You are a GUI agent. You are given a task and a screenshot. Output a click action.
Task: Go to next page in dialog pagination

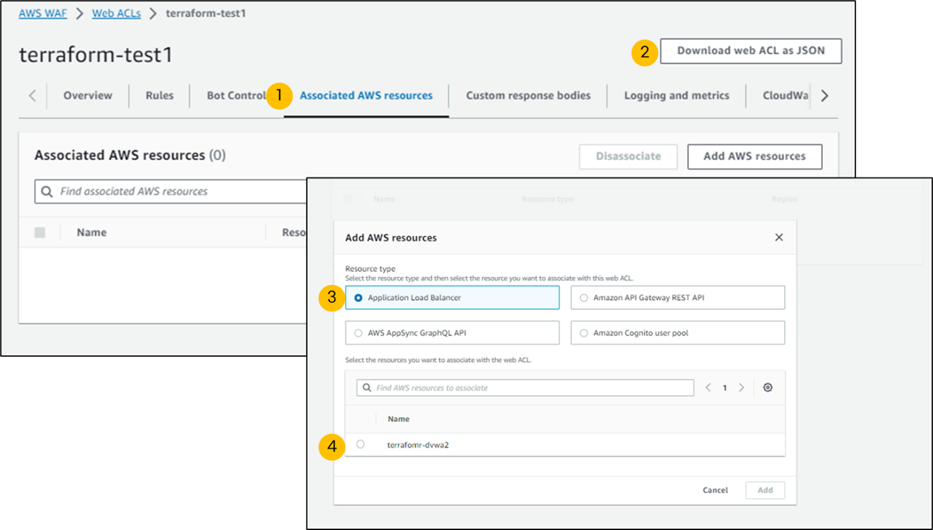[741, 388]
